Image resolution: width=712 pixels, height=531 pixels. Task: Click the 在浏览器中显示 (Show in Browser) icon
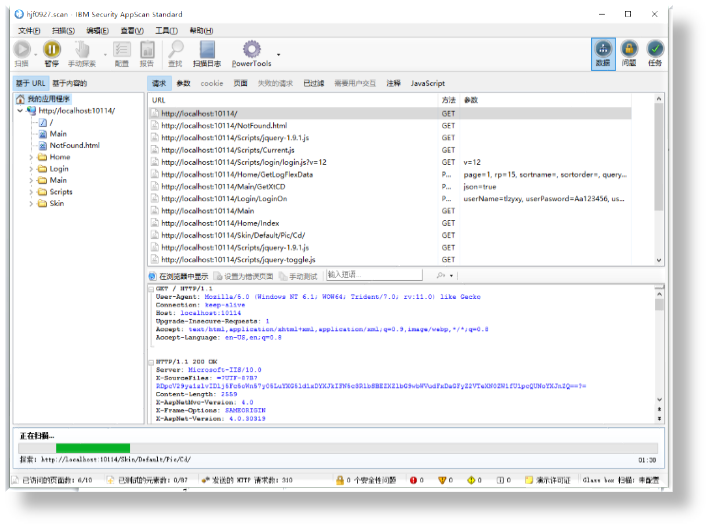[153, 276]
